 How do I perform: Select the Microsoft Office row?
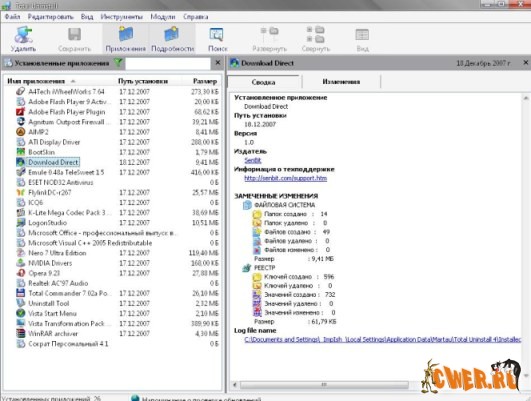click(x=117, y=233)
